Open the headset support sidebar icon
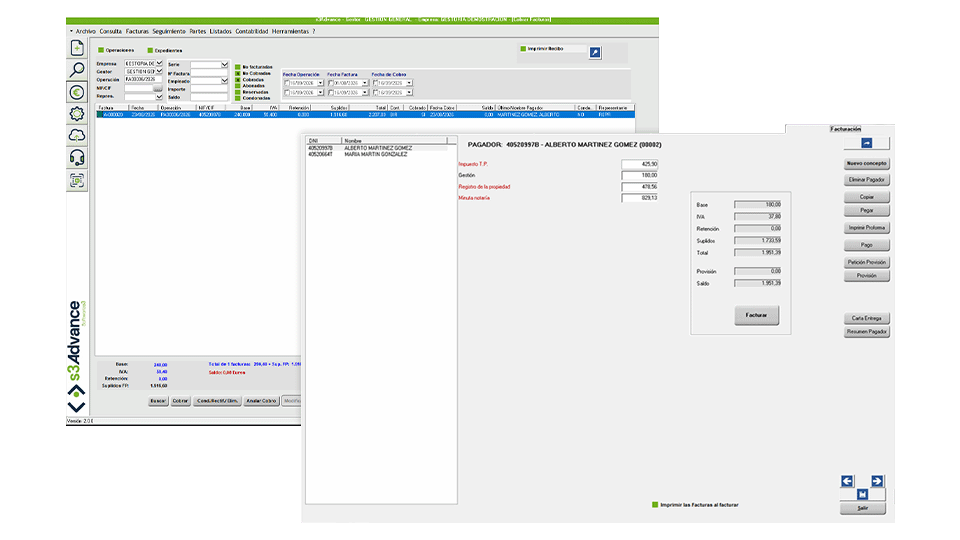 (77, 158)
